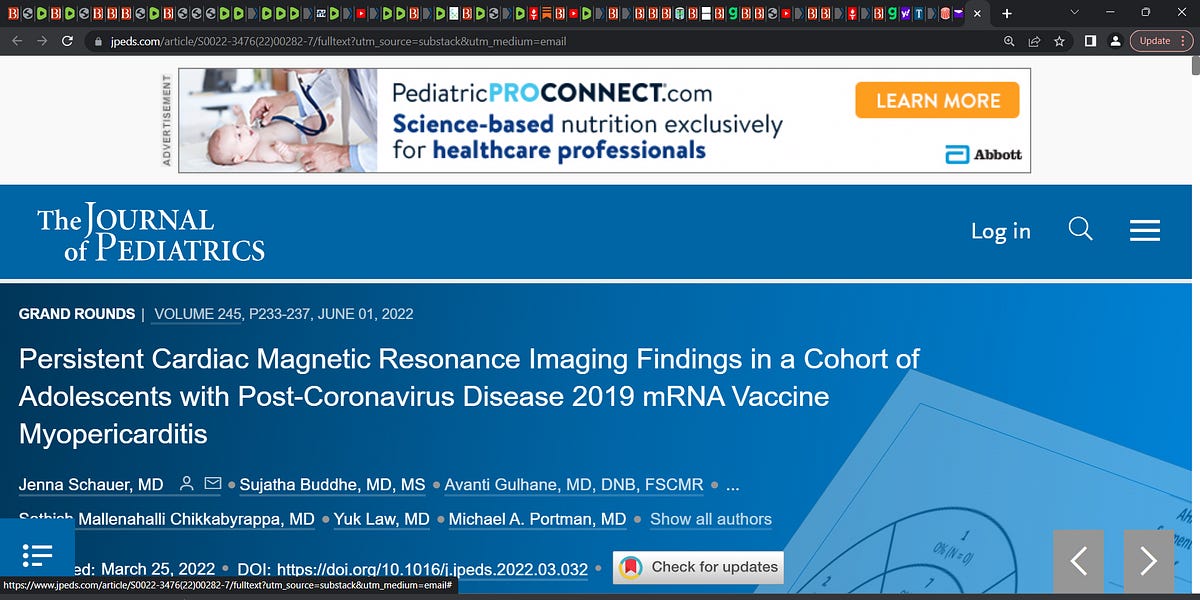Screen dimensions: 1200x600
Task: Advance the image carousel with the right chevron
Action: coord(1148,562)
